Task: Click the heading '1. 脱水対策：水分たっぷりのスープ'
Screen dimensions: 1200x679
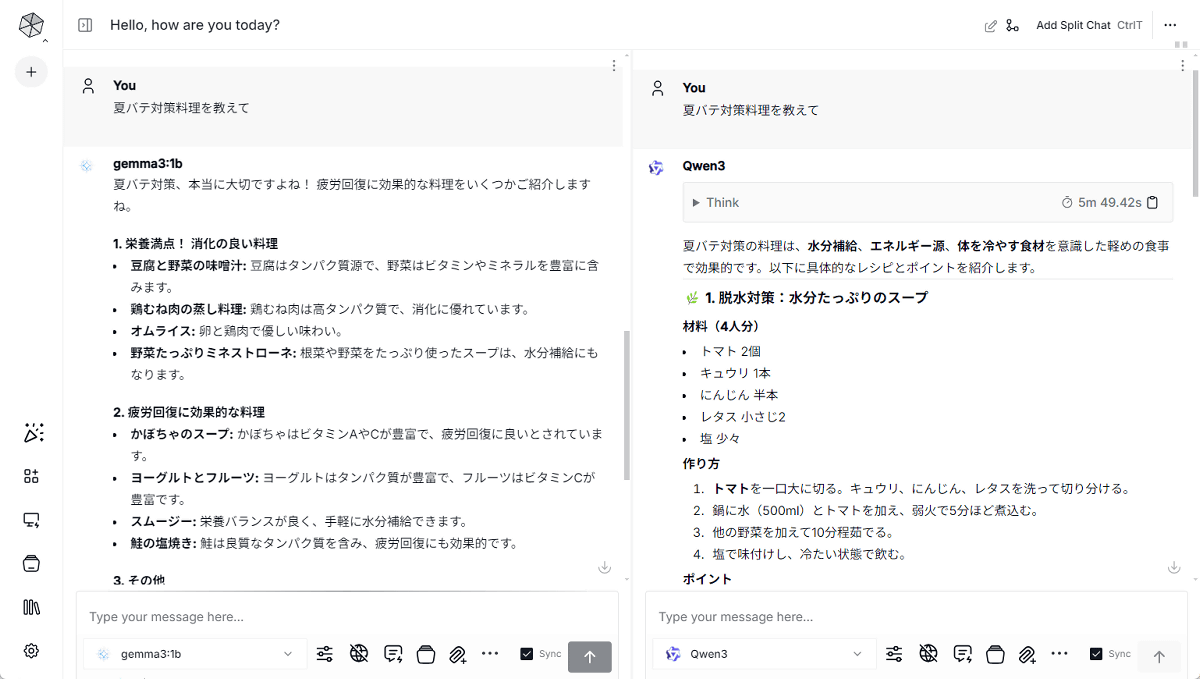Action: (816, 298)
